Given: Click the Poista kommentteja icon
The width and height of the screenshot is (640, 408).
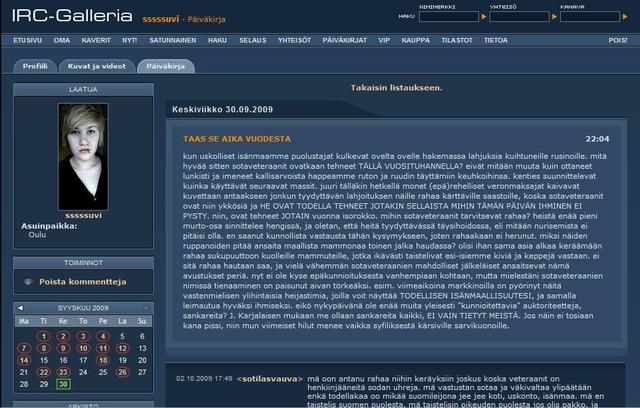Looking at the screenshot, I should coord(28,282).
